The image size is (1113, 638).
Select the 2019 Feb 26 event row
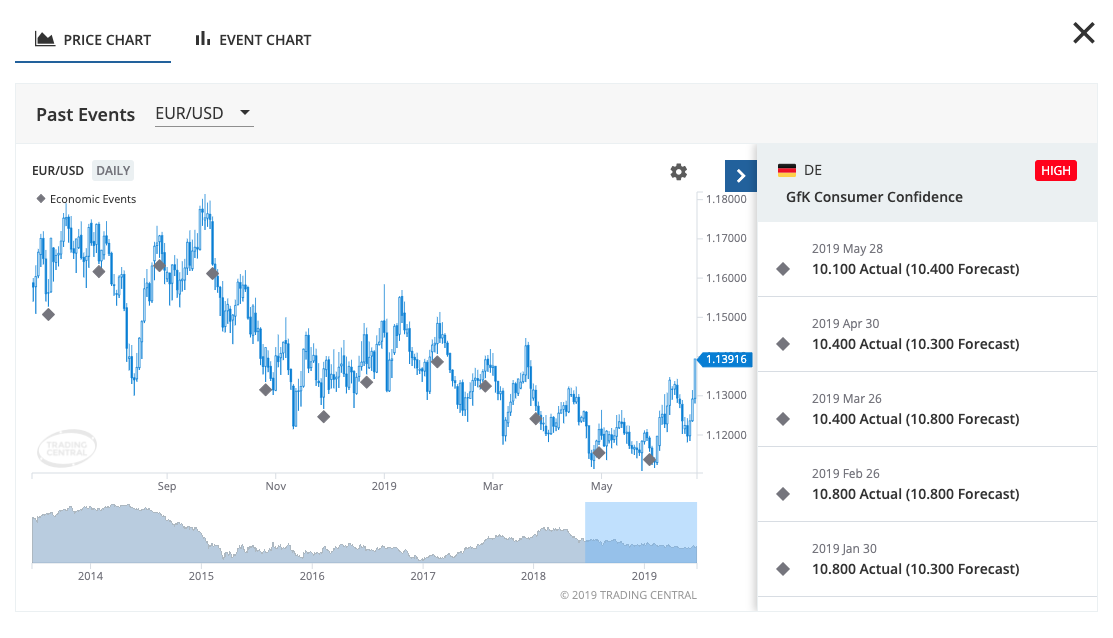927,485
